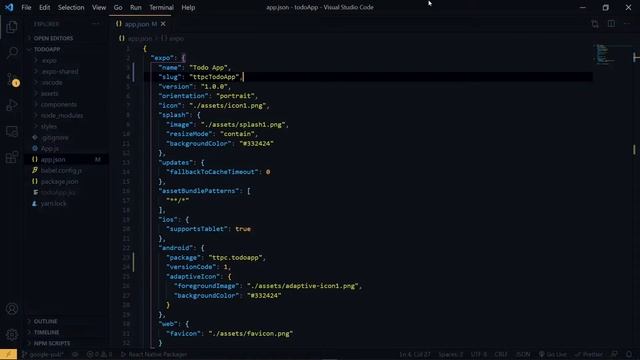Open the Help menu
The width and height of the screenshot is (640, 360).
(188, 7)
